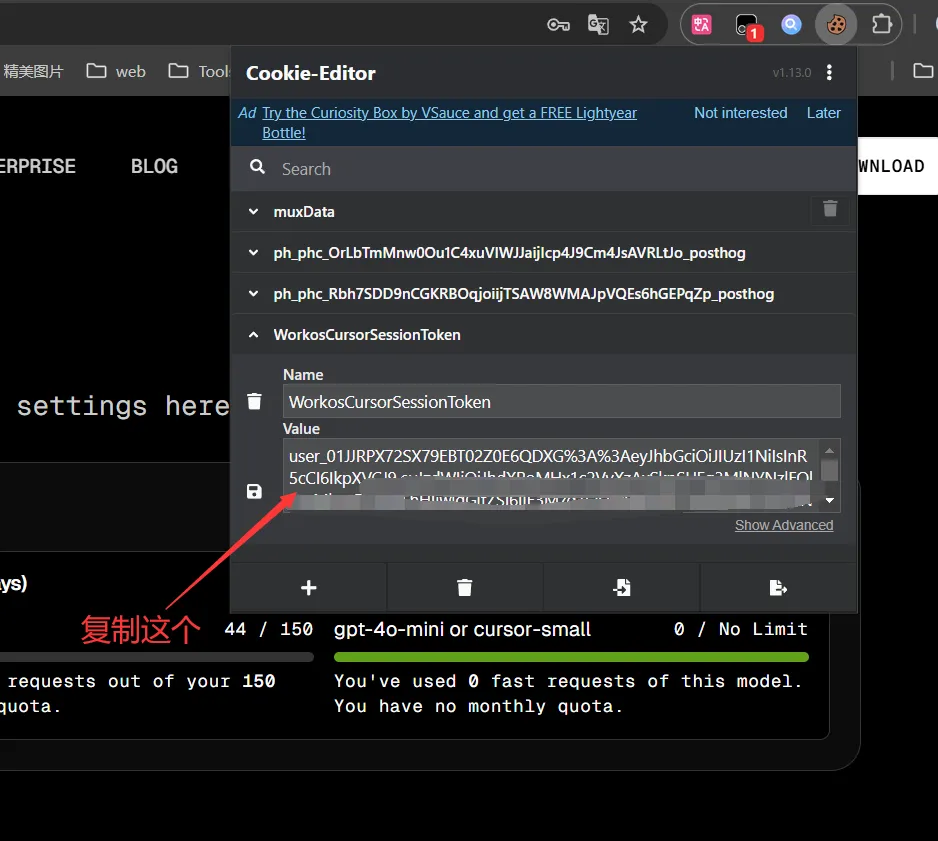Image resolution: width=938 pixels, height=841 pixels.
Task: Open the ENTERPRISE navigation link
Action: pyautogui.click(x=37, y=166)
